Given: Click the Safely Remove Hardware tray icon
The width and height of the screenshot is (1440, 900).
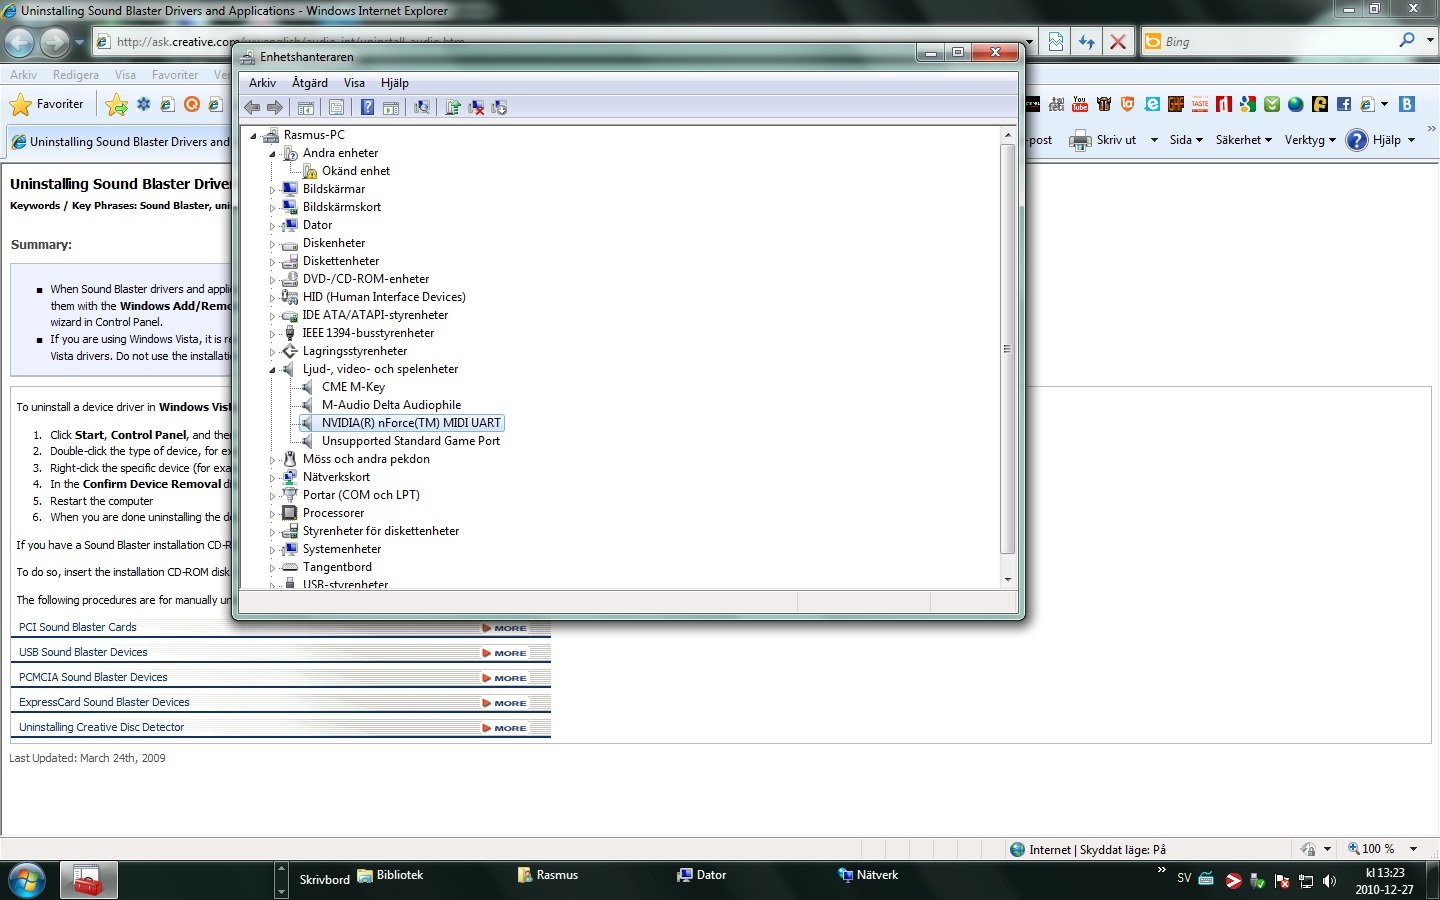Looking at the screenshot, I should [1258, 881].
